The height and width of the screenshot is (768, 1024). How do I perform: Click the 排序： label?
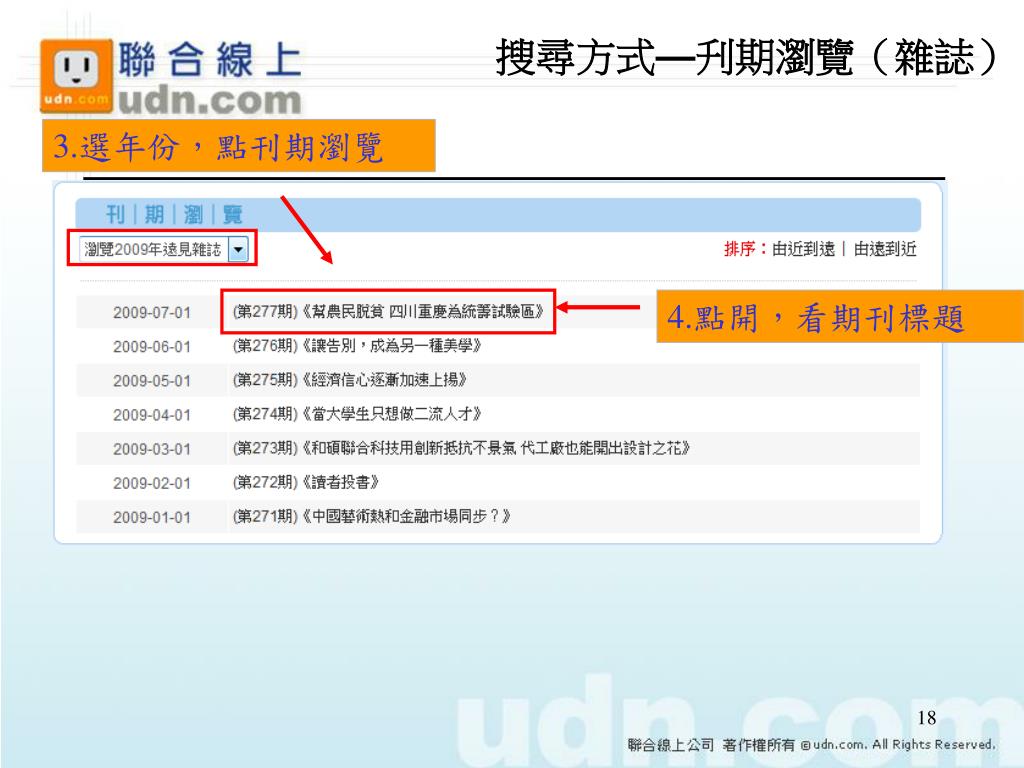point(746,249)
